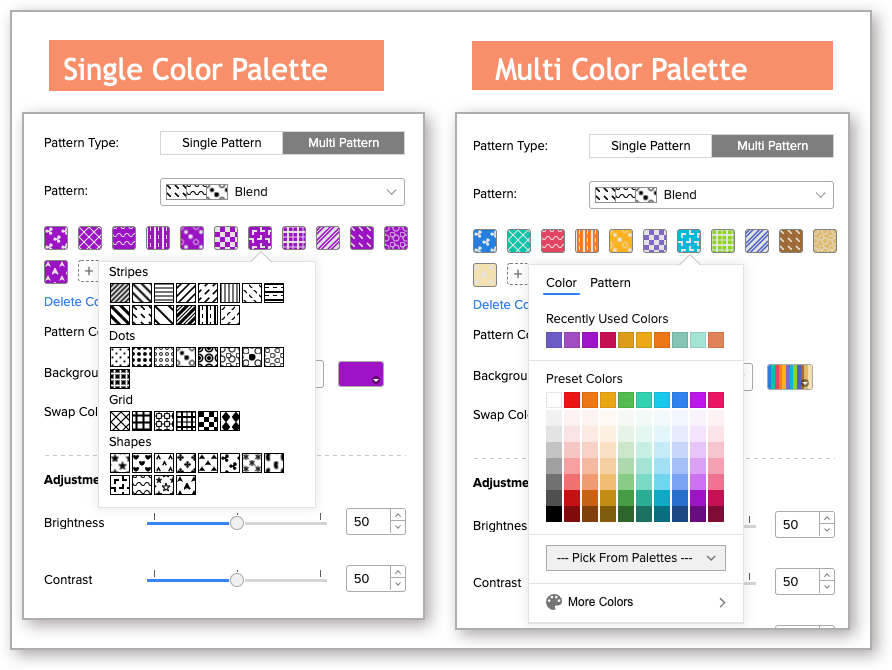Open the Blend pattern dropdown in the left panel
Screen dimensions: 892x670
coord(282,192)
